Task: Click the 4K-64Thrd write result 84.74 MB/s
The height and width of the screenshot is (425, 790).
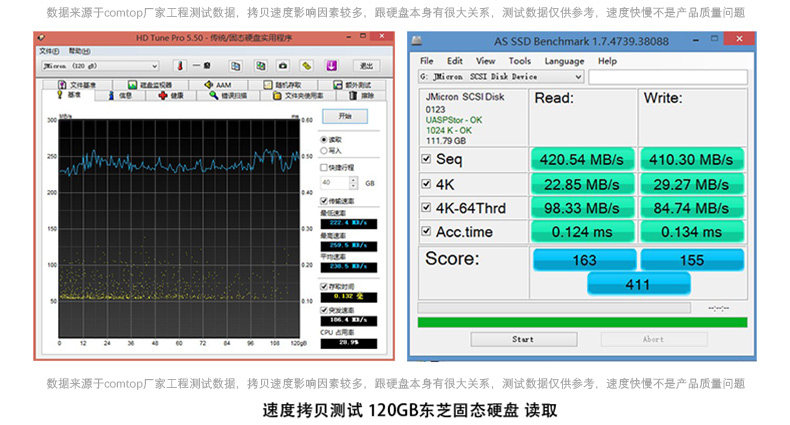Action: [691, 208]
